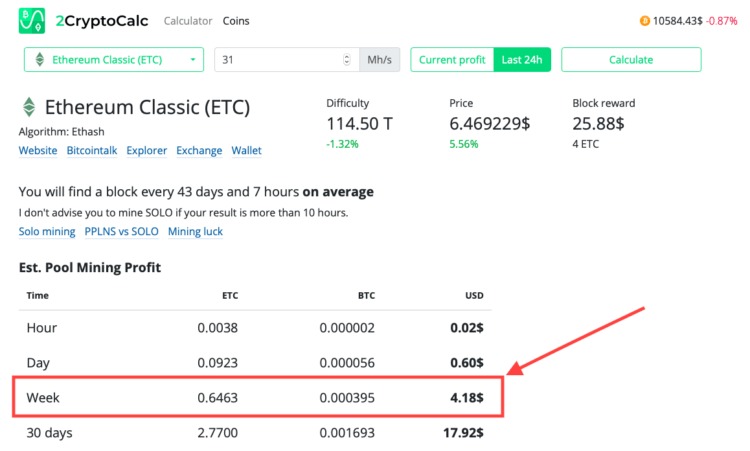750x451 pixels.
Task: Click the 2CryptoCalc green logo icon
Action: 32,21
